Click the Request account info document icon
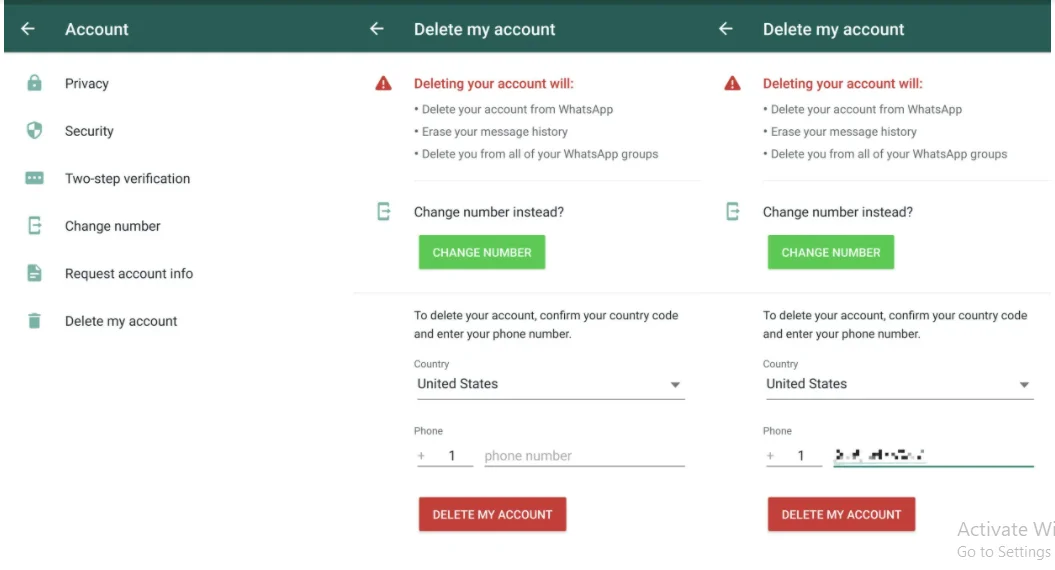The height and width of the screenshot is (570, 1055). [x=34, y=273]
